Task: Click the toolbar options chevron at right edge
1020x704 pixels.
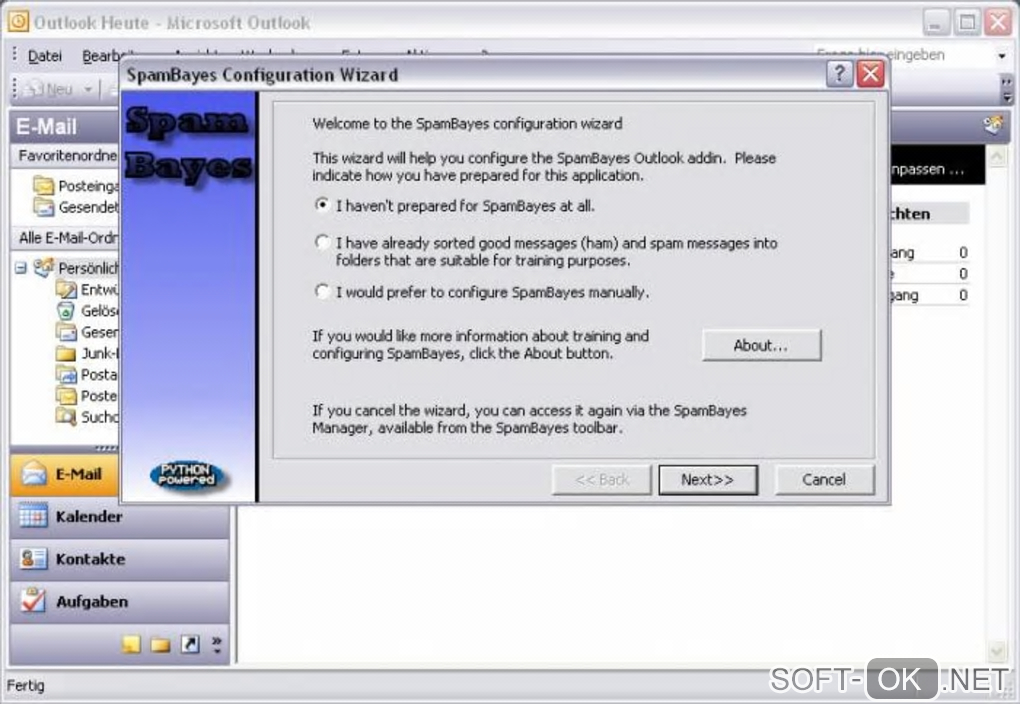Action: coord(1006,89)
